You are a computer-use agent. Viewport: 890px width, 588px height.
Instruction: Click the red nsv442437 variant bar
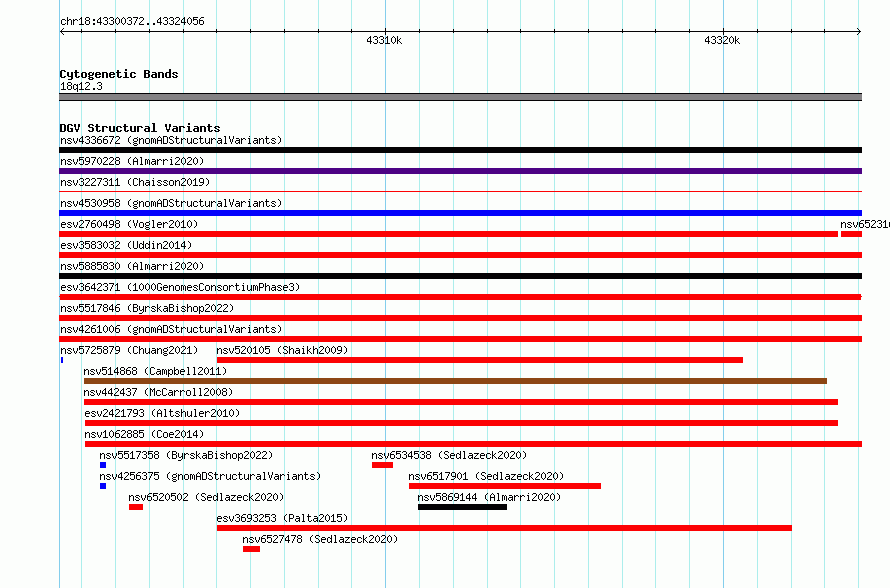(x=461, y=402)
